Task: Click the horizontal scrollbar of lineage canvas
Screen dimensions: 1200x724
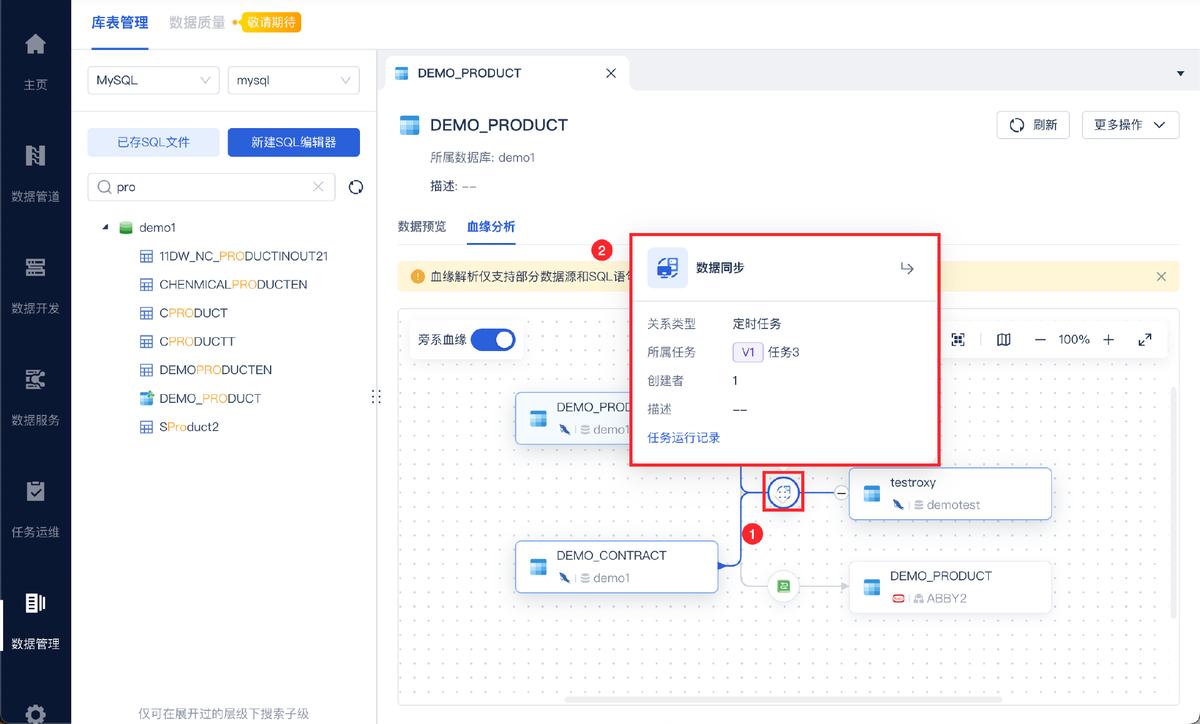Action: (x=783, y=699)
